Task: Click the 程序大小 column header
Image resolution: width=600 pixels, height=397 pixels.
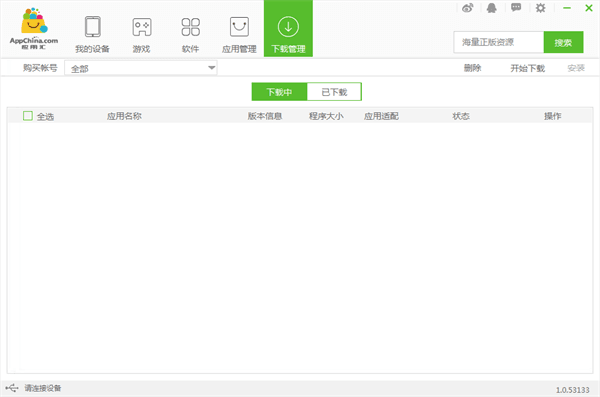Action: [326, 116]
